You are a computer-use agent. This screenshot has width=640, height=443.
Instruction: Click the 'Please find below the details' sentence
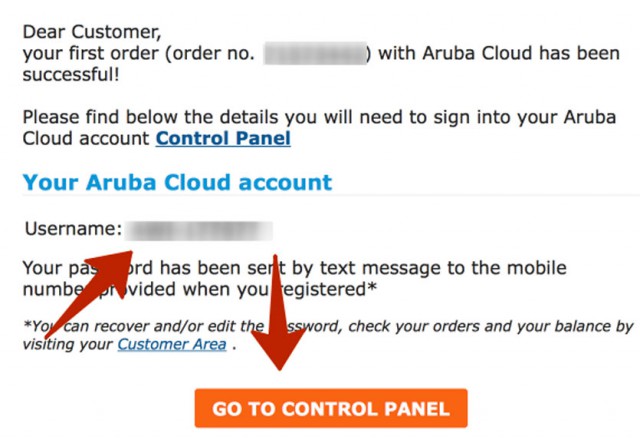point(150,116)
